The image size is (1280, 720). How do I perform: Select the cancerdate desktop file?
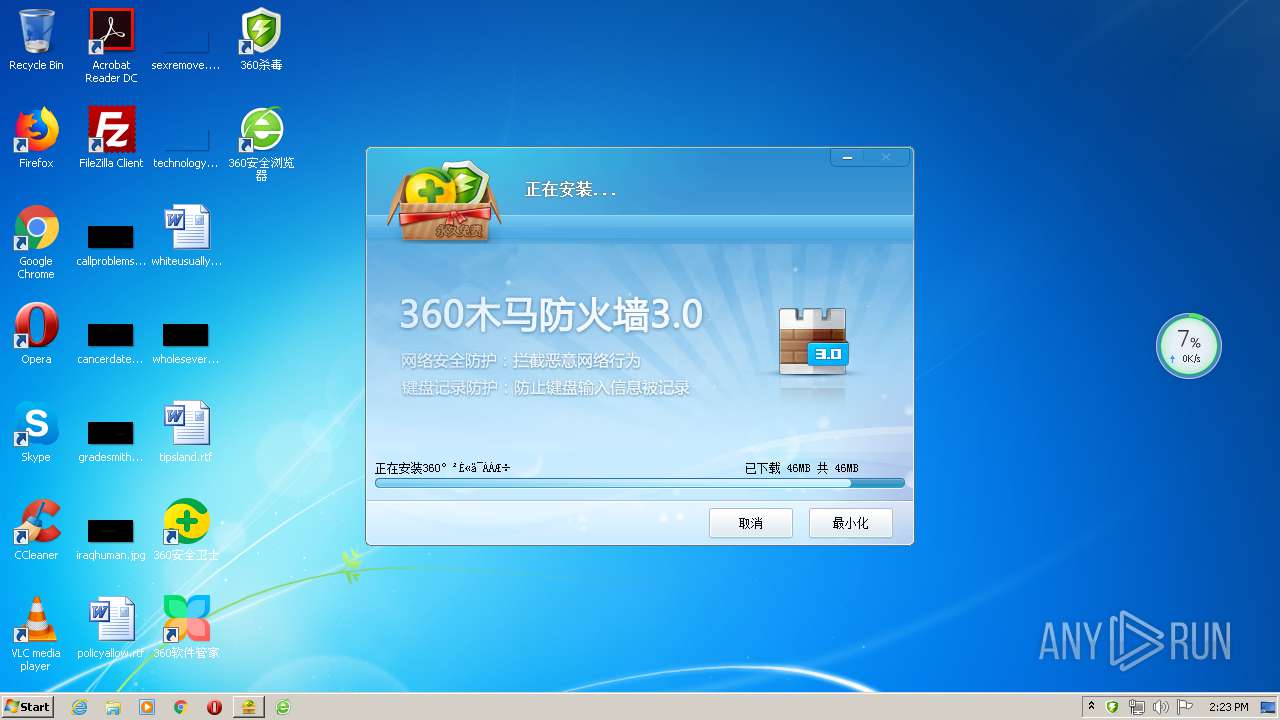pos(111,342)
